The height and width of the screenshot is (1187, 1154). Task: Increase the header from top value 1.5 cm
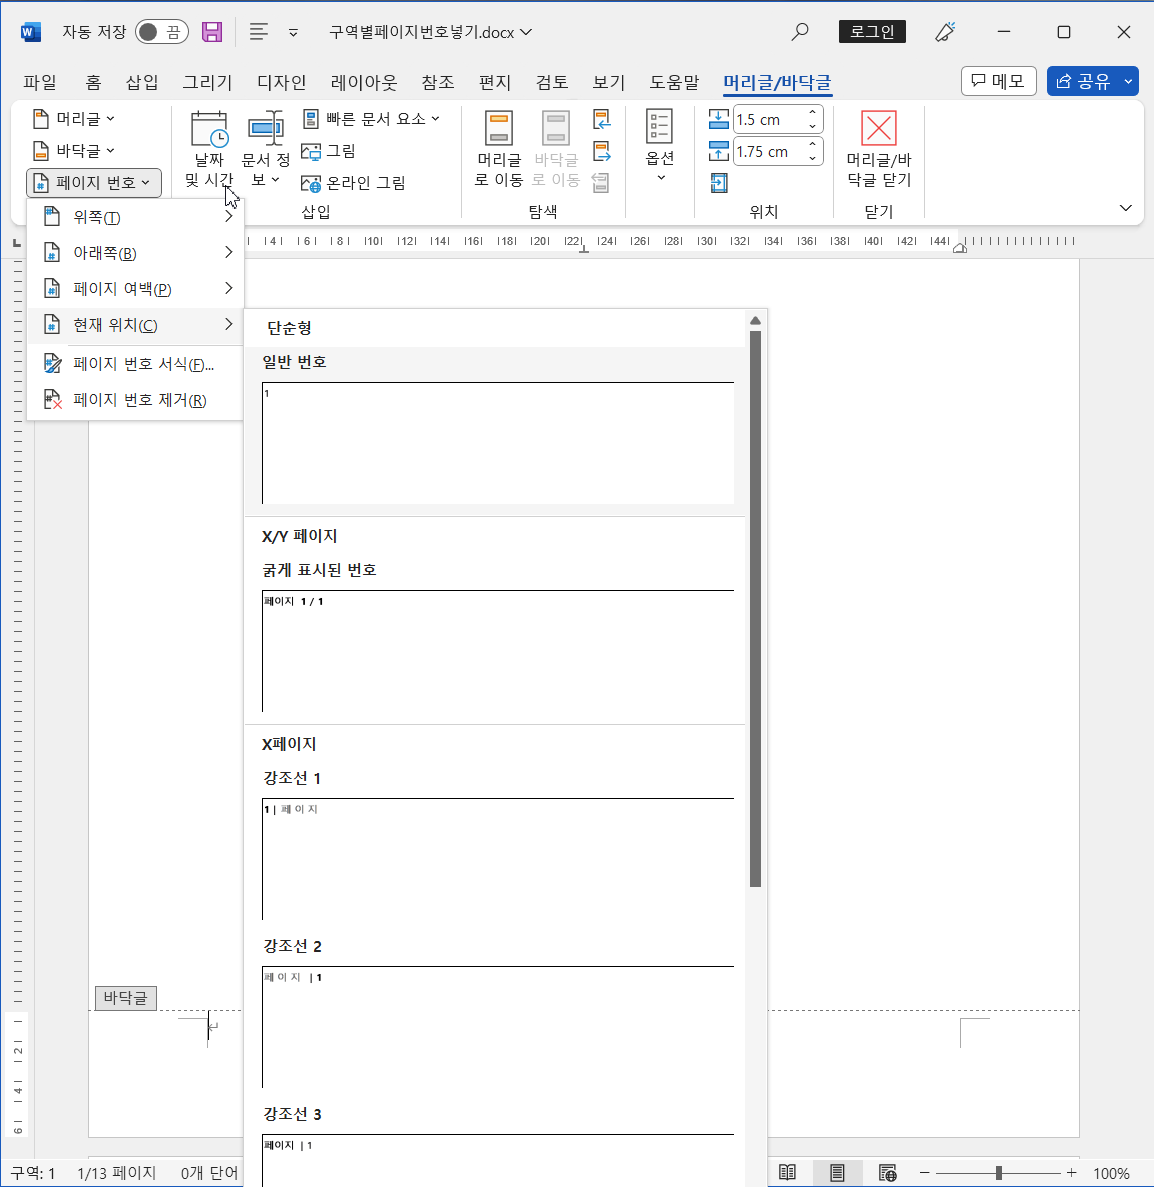click(x=812, y=113)
